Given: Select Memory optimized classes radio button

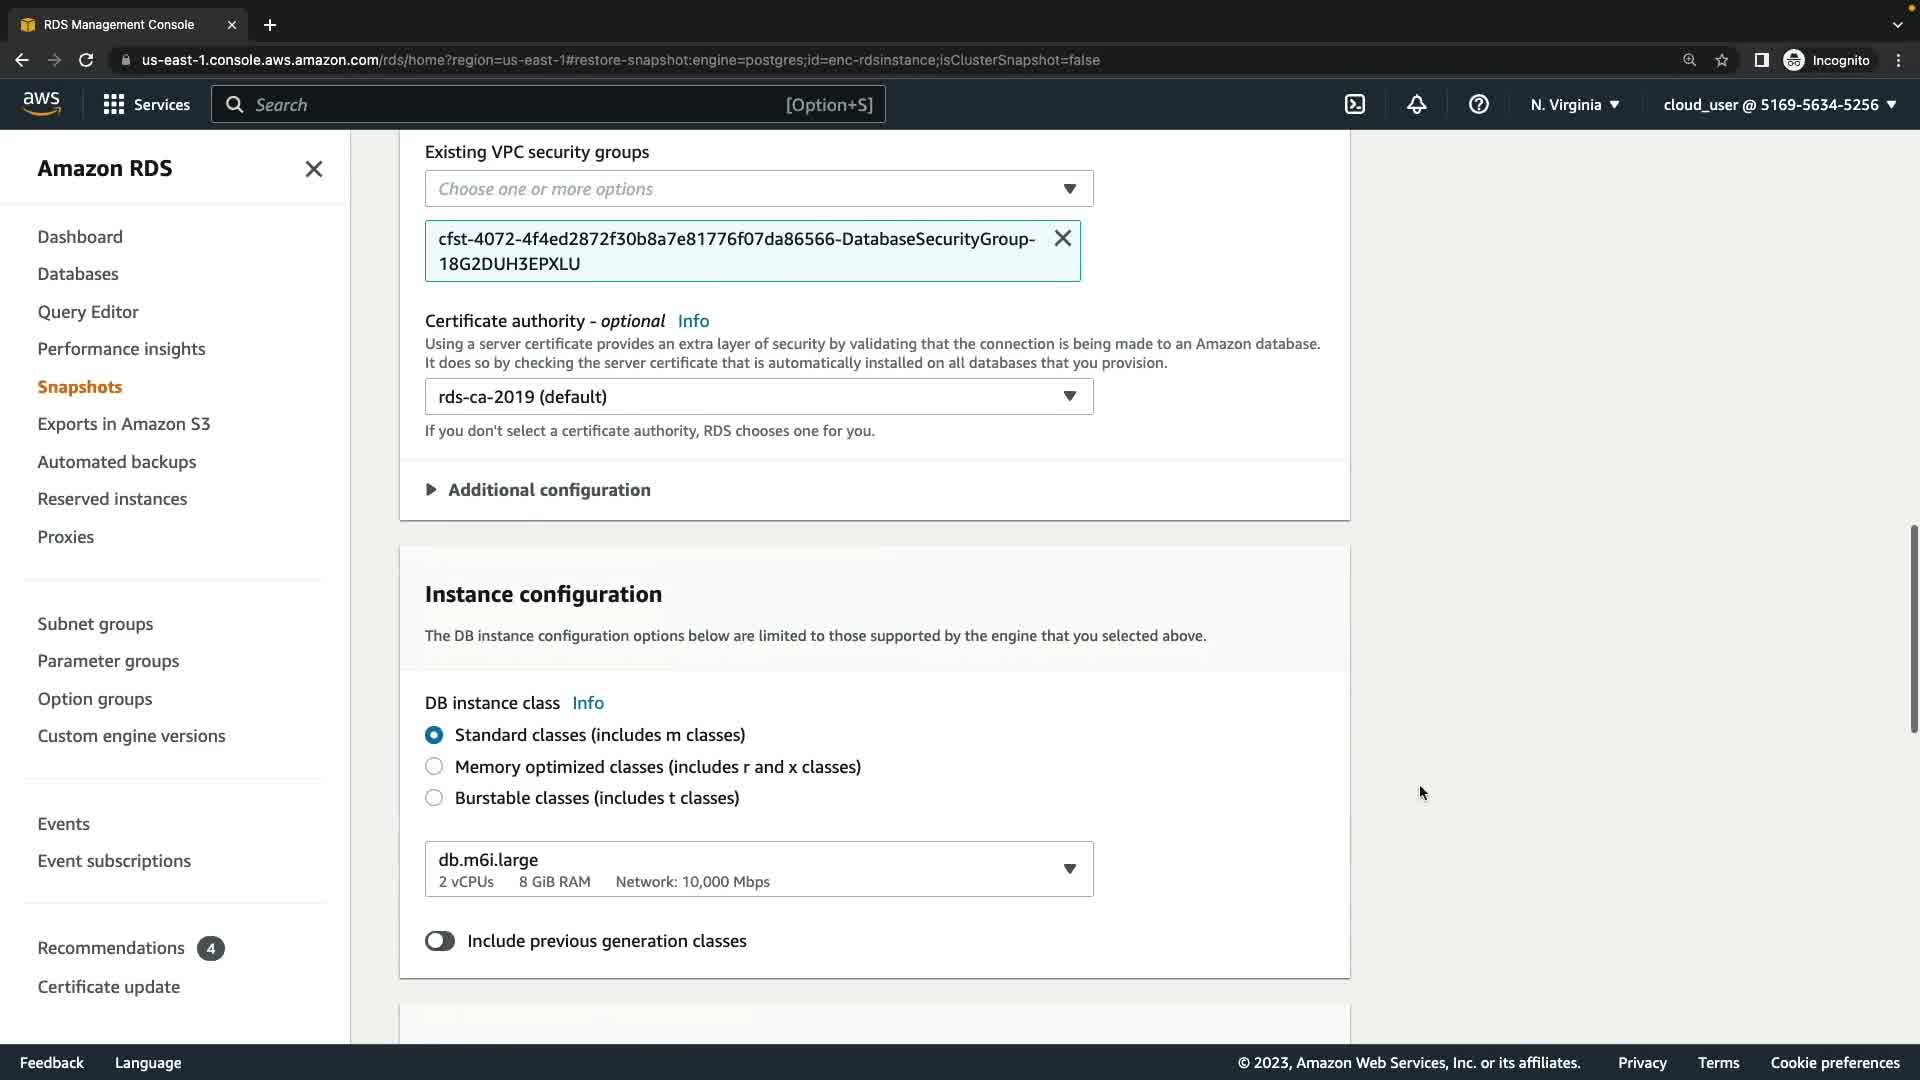Looking at the screenshot, I should (434, 767).
